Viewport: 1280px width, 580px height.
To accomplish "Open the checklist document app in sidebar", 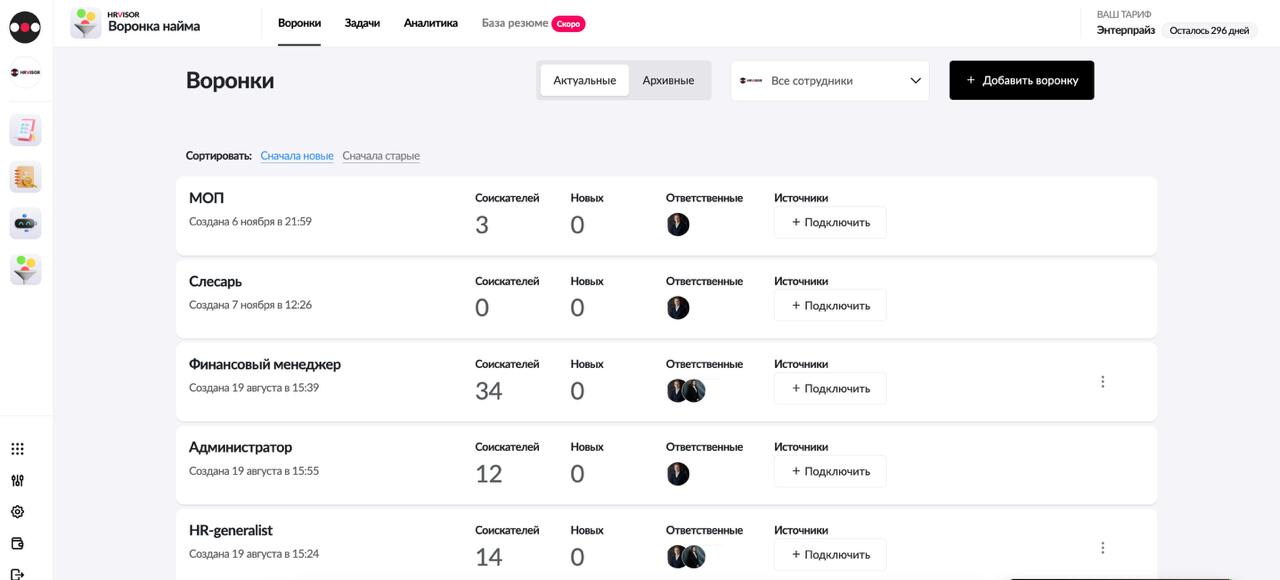I will coord(26,130).
